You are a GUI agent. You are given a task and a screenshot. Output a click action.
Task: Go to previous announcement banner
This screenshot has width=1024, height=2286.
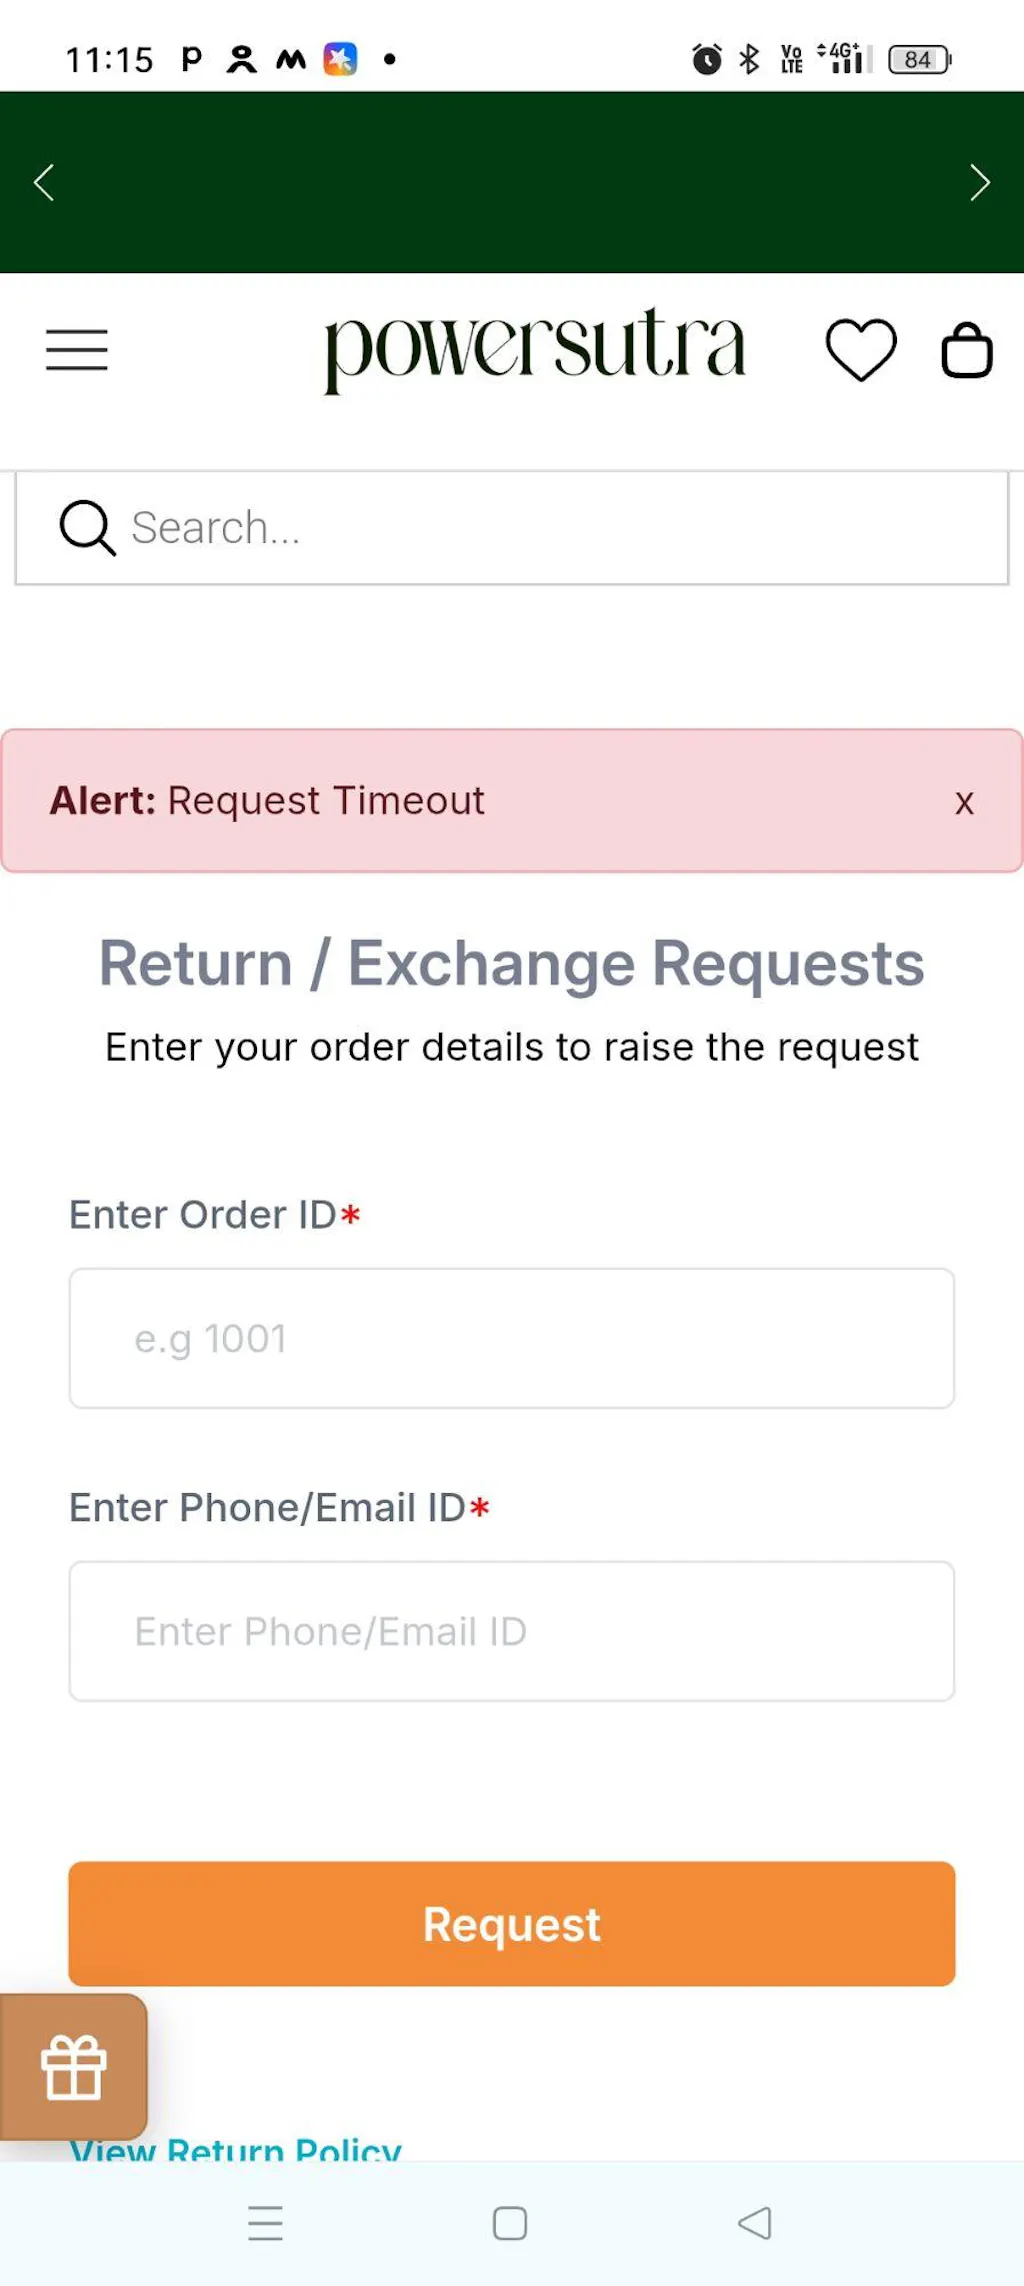pos(44,182)
